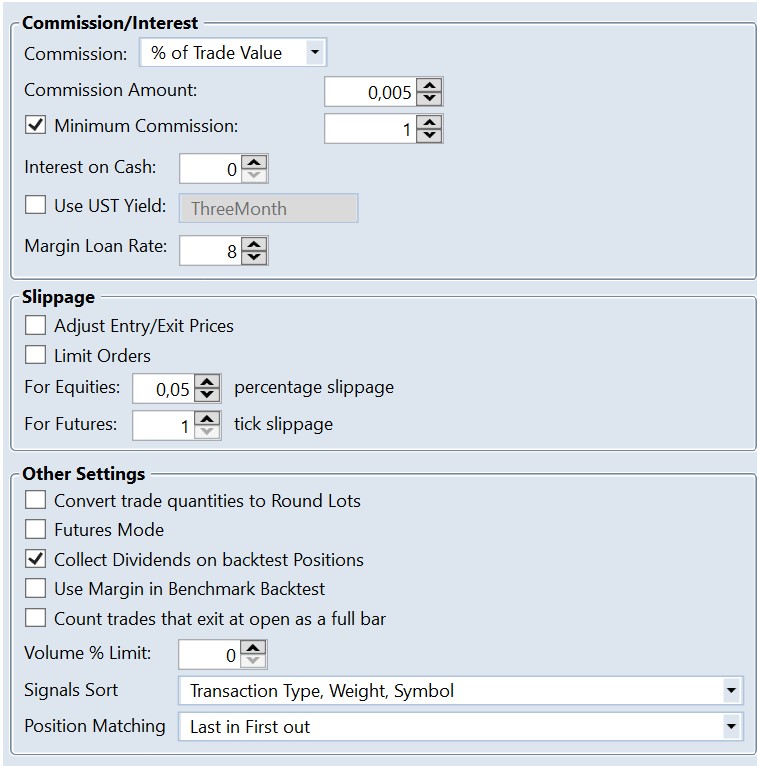
Task: Increase the Commission Amount spinner value
Action: pos(430,86)
